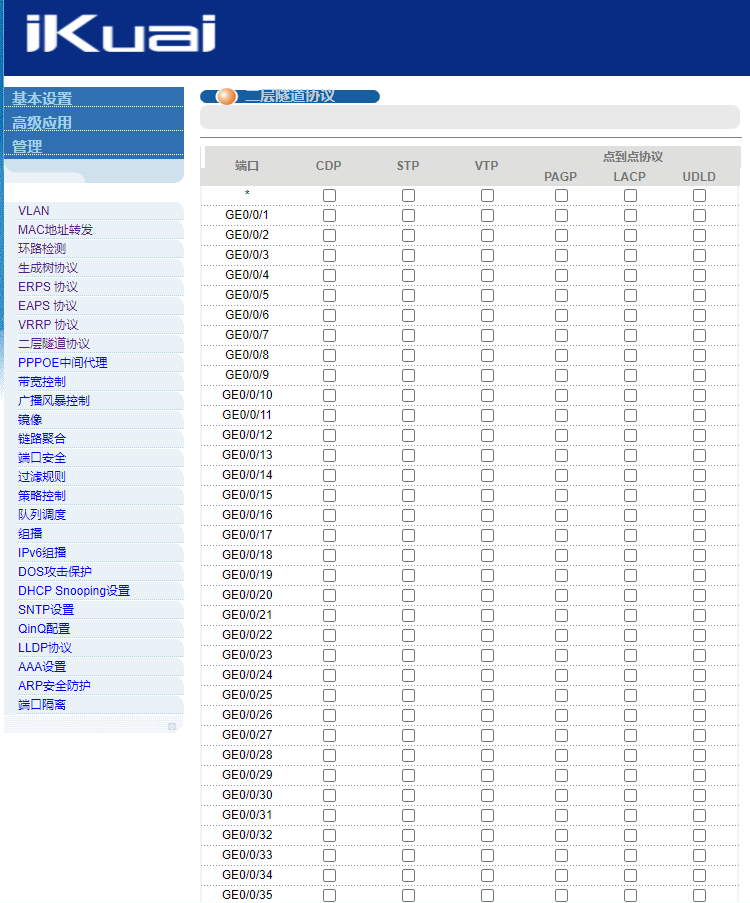Open 组播 page
The image size is (750, 903).
[x=30, y=534]
